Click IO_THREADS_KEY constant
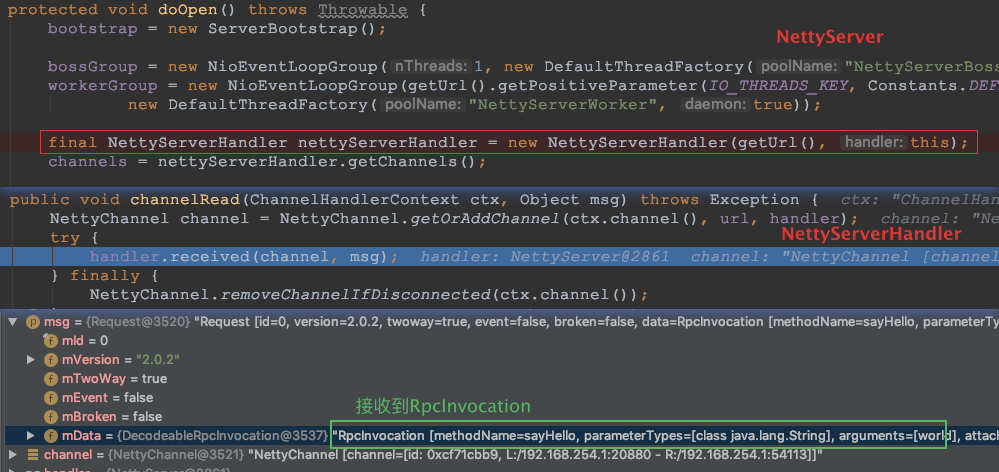This screenshot has height=472, width=999. [779, 85]
